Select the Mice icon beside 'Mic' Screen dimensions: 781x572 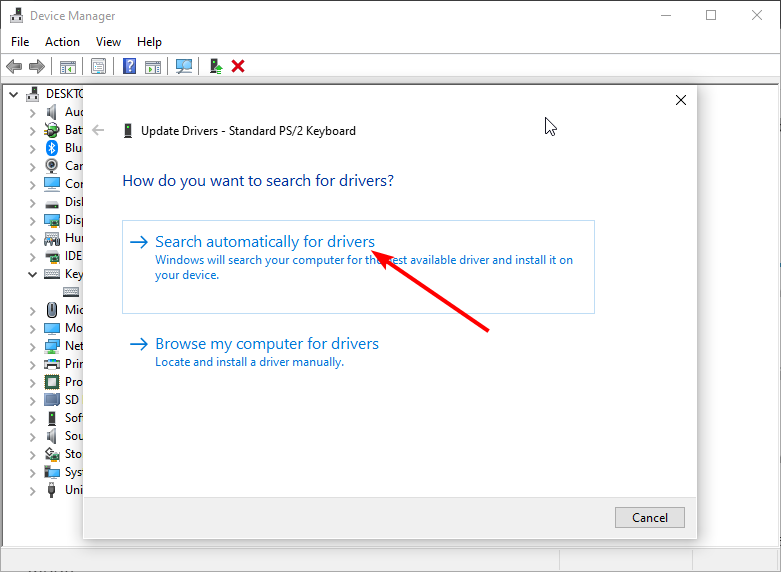[52, 310]
